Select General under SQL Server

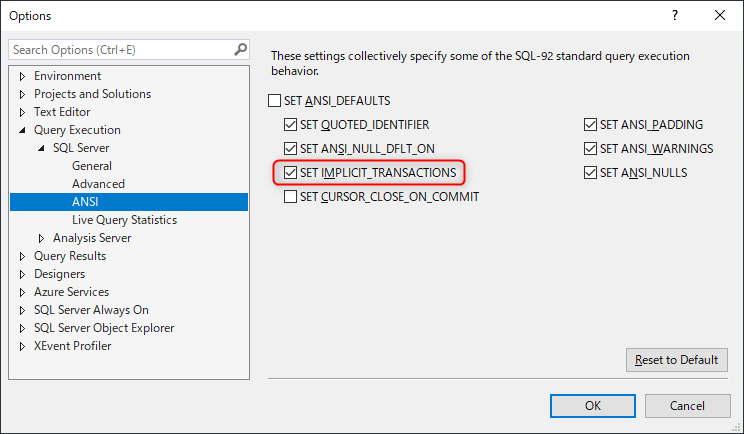(92, 166)
